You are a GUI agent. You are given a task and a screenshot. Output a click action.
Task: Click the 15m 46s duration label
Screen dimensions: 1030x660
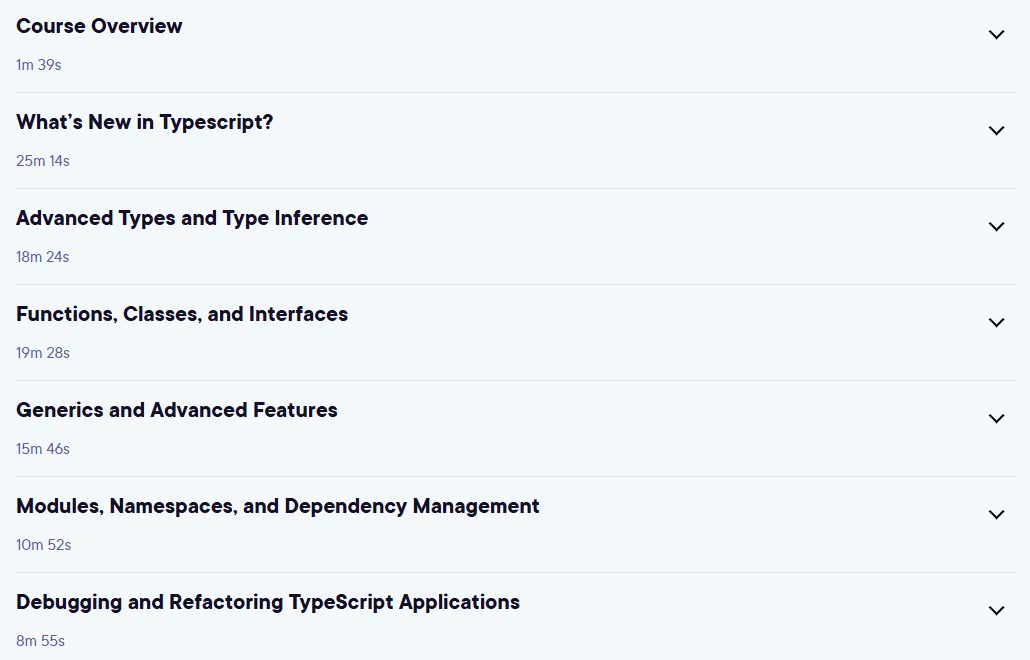click(x=43, y=449)
